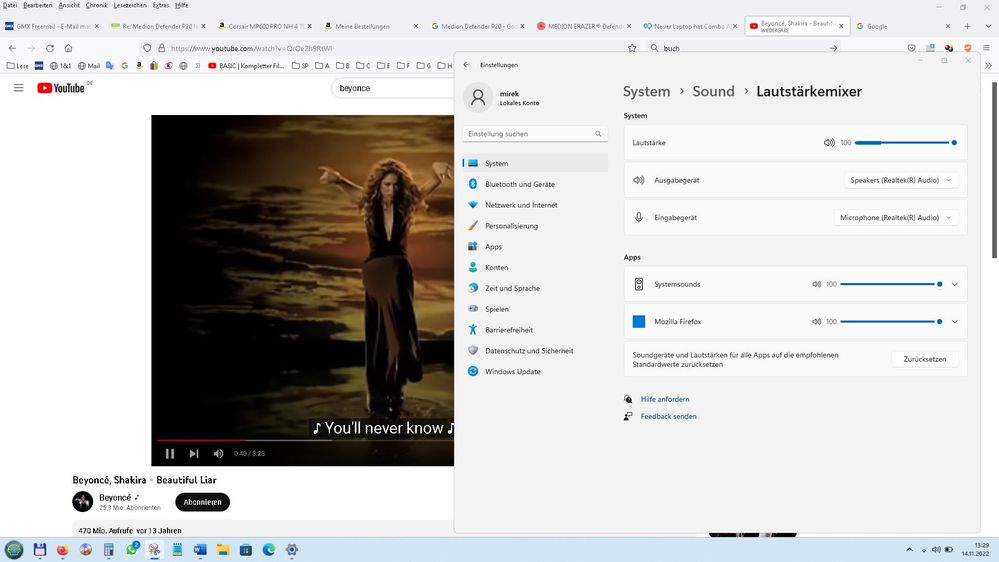This screenshot has width=999, height=562.
Task: Open the YouTube hamburger menu
Action: coord(18,88)
